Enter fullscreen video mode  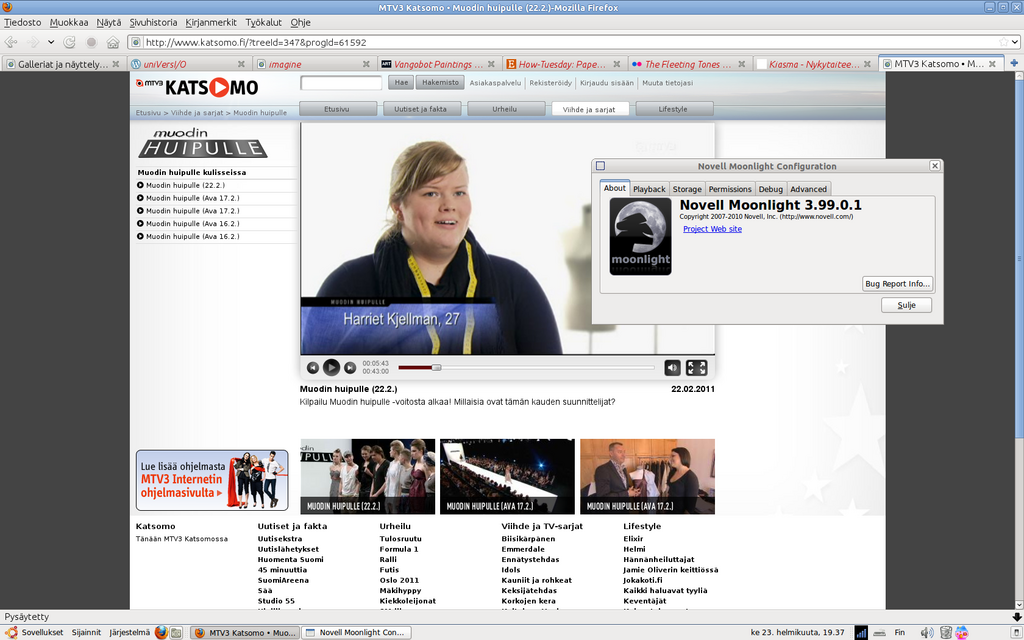697,368
